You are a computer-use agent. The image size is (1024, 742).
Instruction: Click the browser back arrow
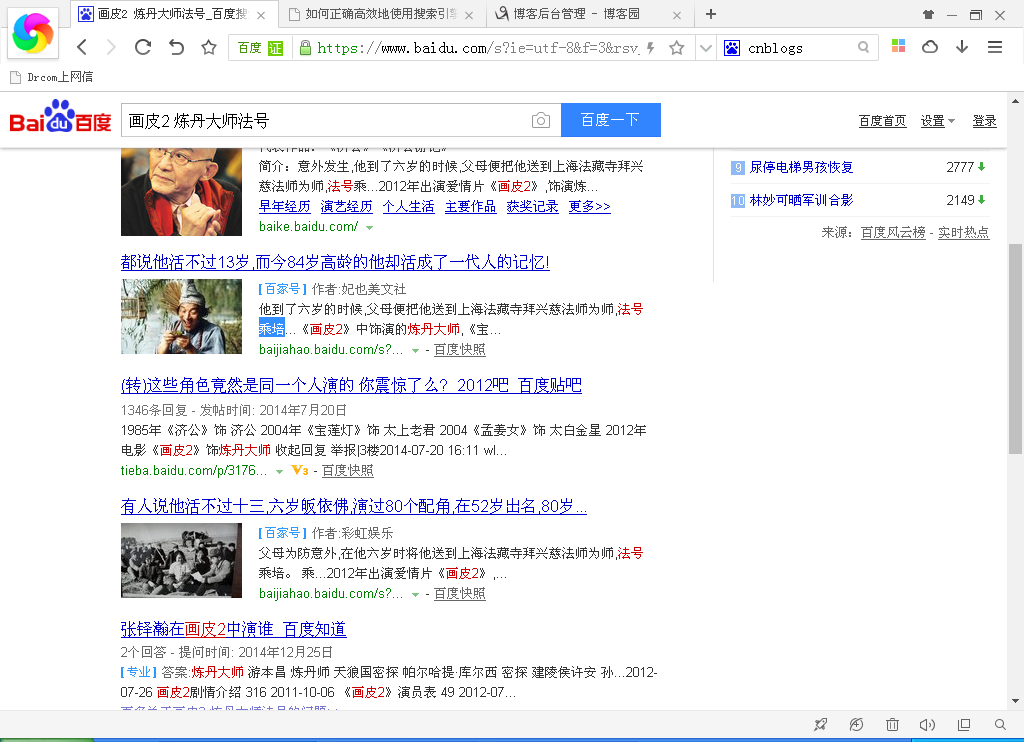tap(82, 47)
